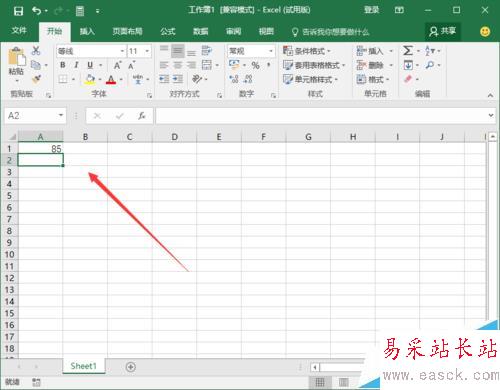This screenshot has height=390, width=500.
Task: Switch to the Insert tab
Action: point(87,31)
